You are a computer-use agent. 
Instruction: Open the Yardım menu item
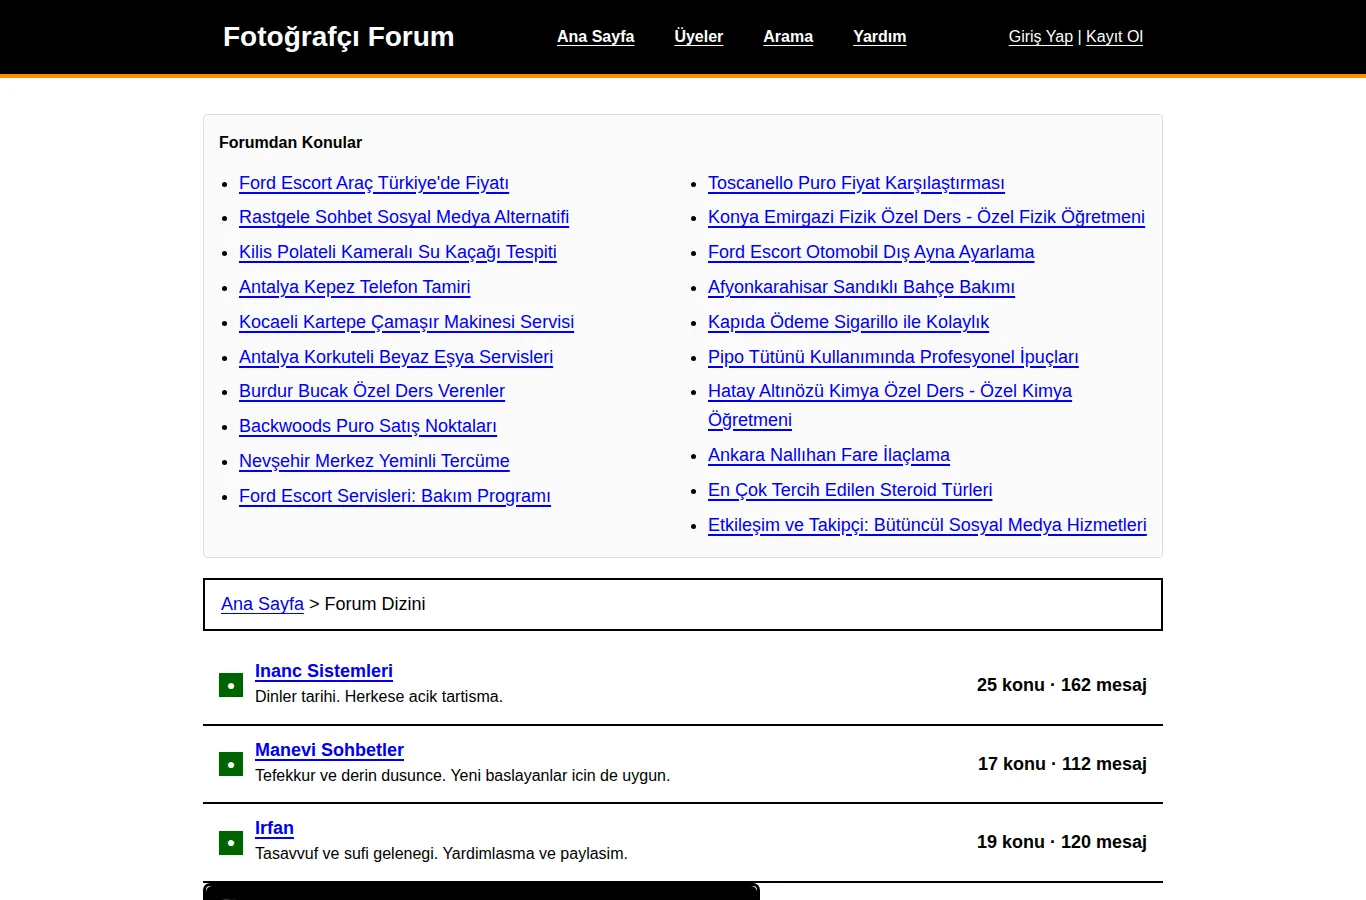tap(880, 37)
